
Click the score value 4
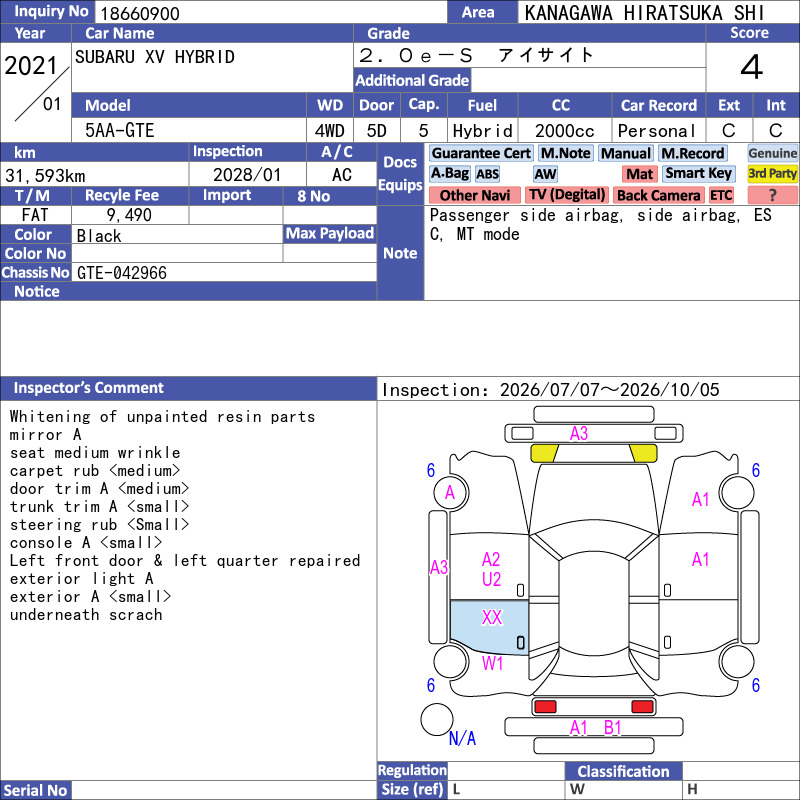tap(752, 67)
